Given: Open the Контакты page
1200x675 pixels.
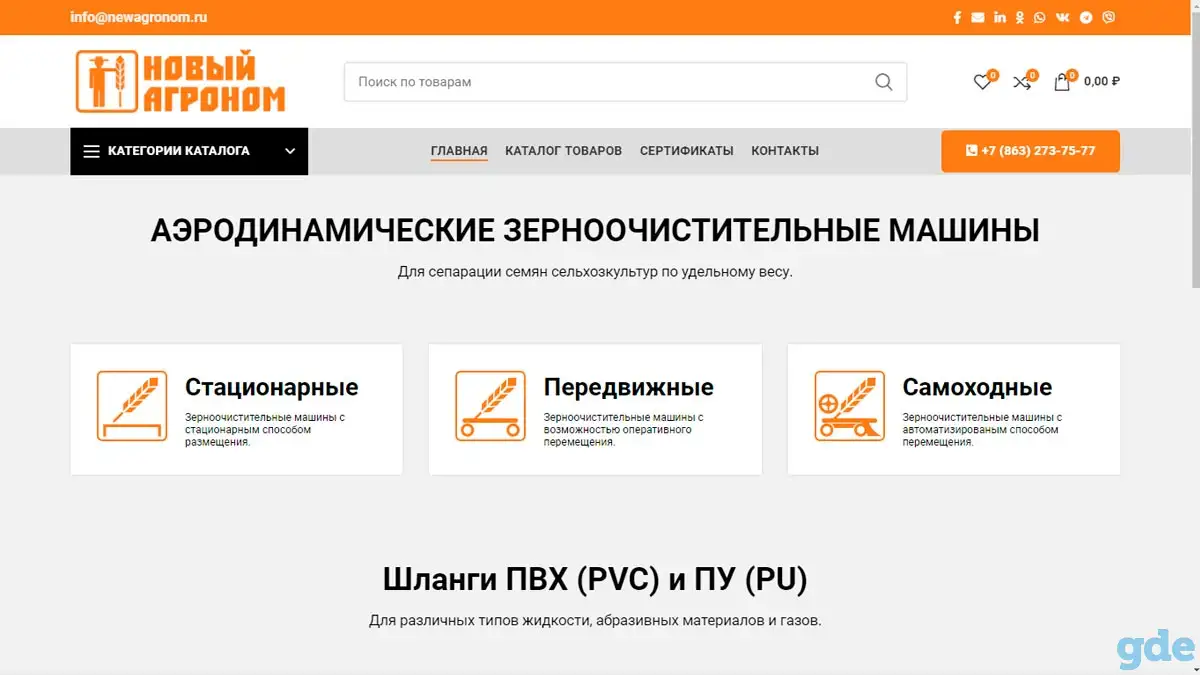Looking at the screenshot, I should 785,151.
